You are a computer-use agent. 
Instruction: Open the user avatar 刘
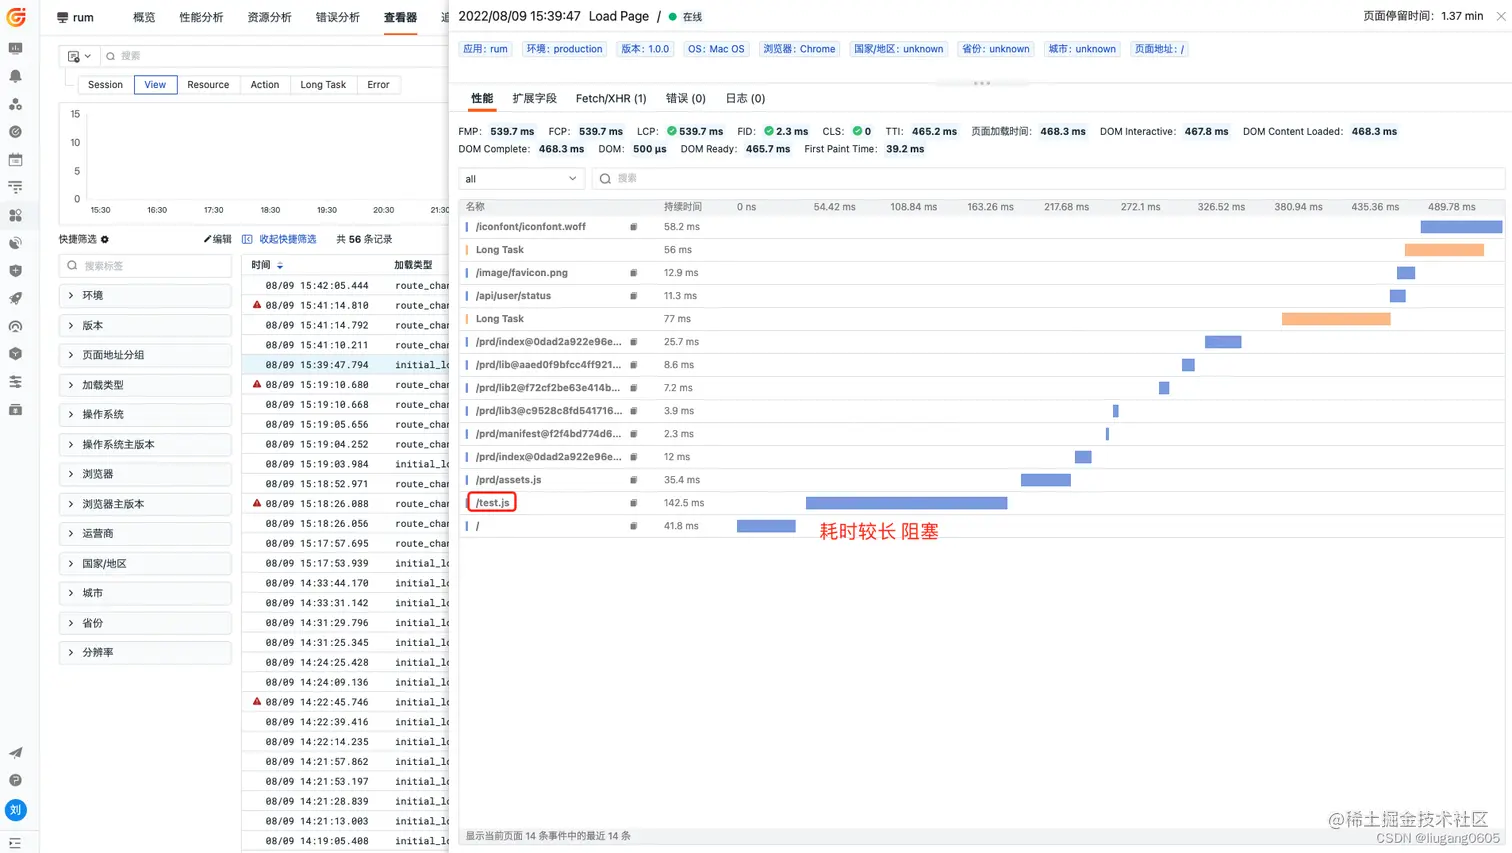point(16,810)
